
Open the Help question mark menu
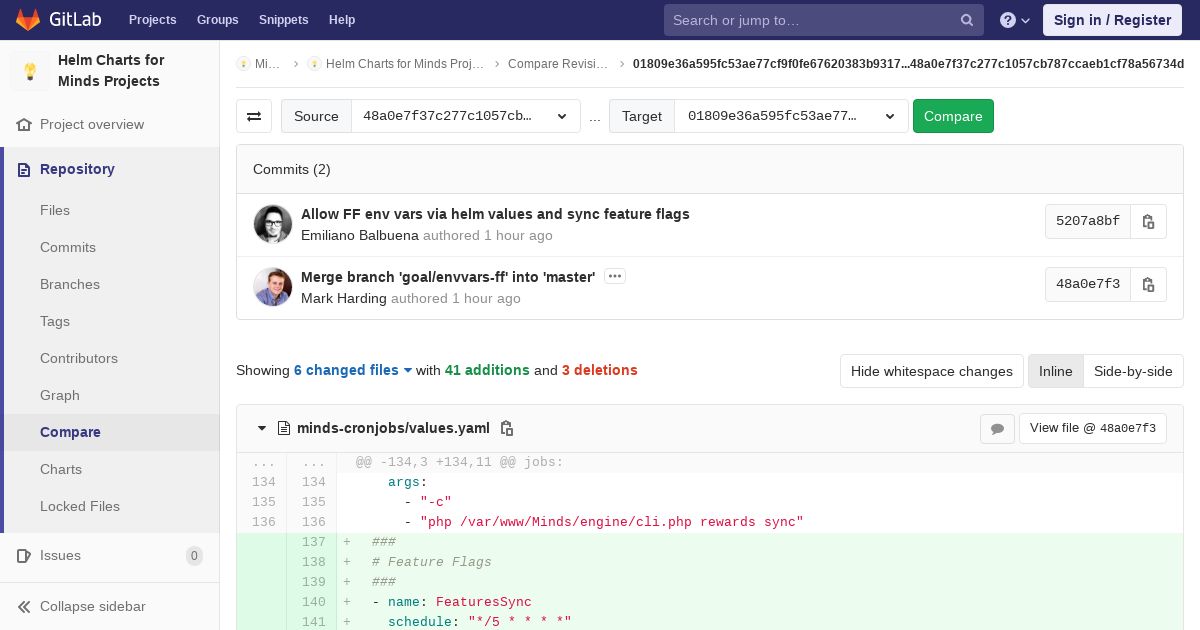(1014, 20)
